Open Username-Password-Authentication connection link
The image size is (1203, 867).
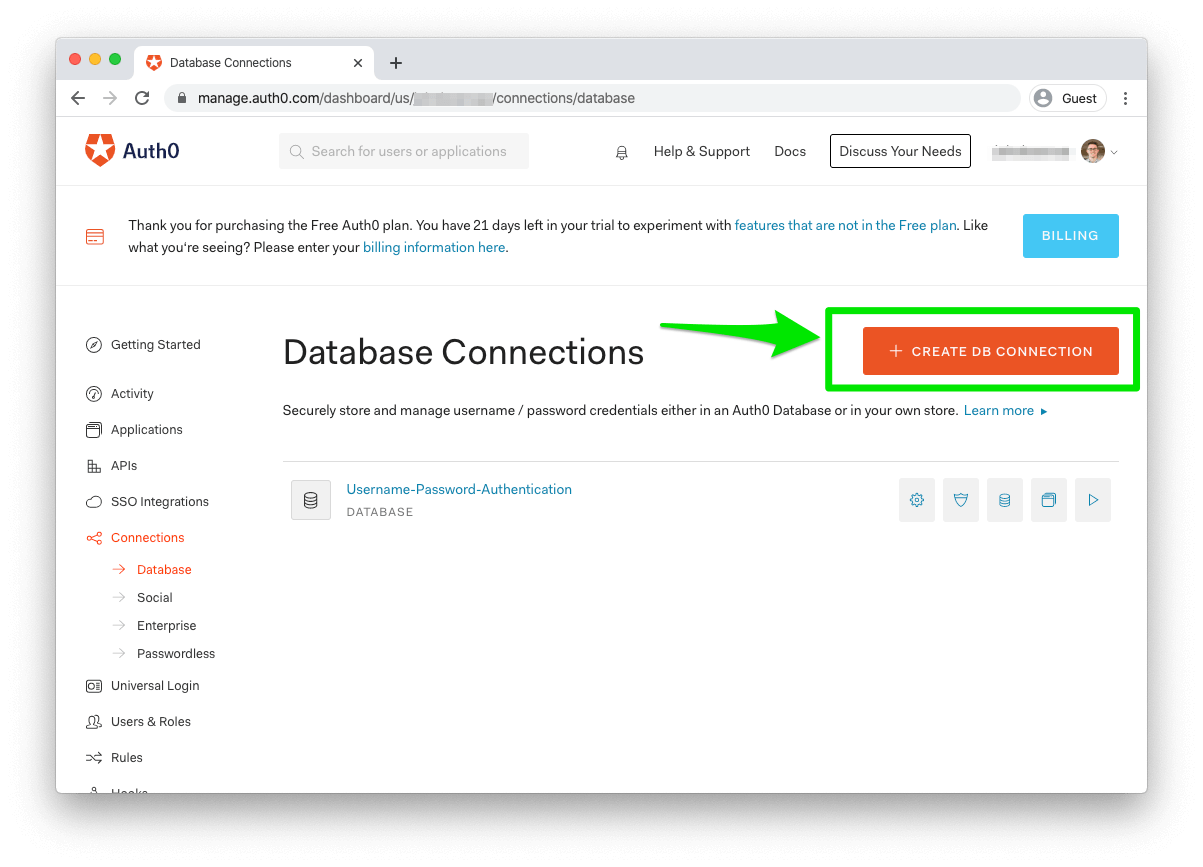(x=459, y=490)
